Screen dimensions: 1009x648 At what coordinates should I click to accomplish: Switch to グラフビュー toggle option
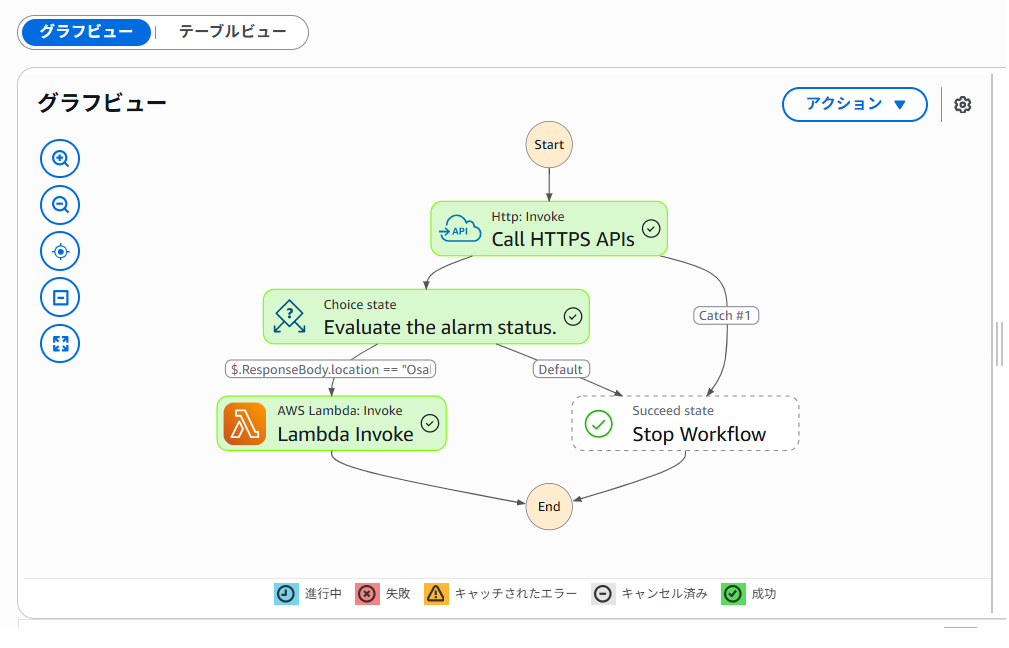pos(86,32)
